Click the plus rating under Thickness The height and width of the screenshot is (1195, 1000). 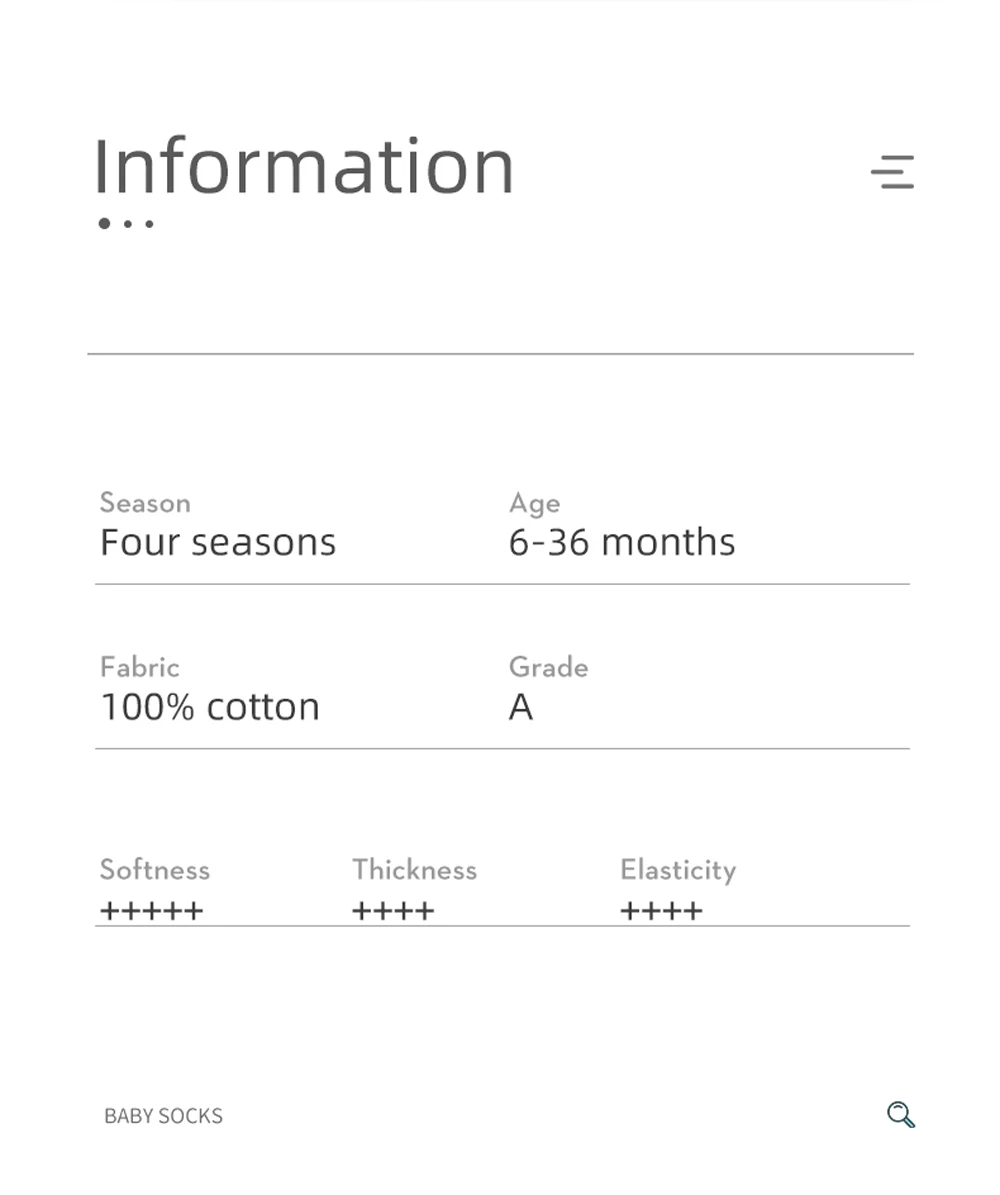tap(393, 911)
